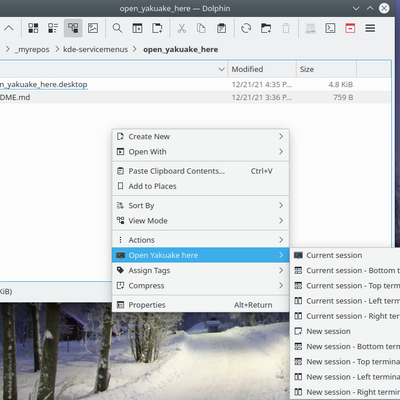
Task: Sort by Modified column
Action: point(262,69)
